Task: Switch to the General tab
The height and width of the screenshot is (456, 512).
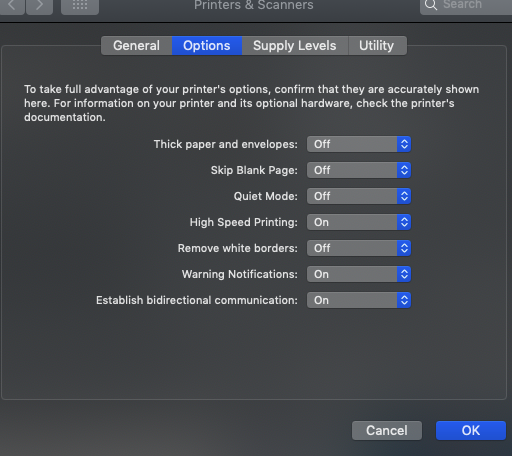Action: (136, 46)
